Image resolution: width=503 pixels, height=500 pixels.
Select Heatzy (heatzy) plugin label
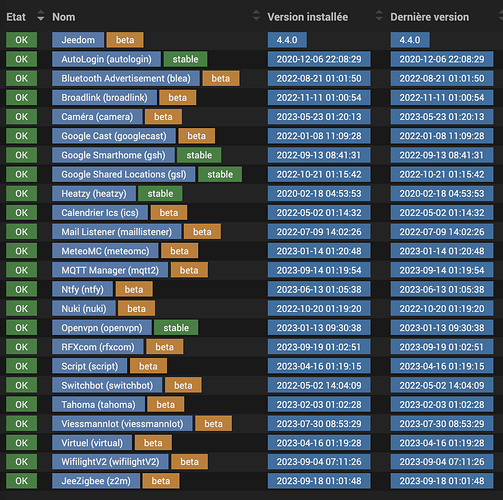94,194
